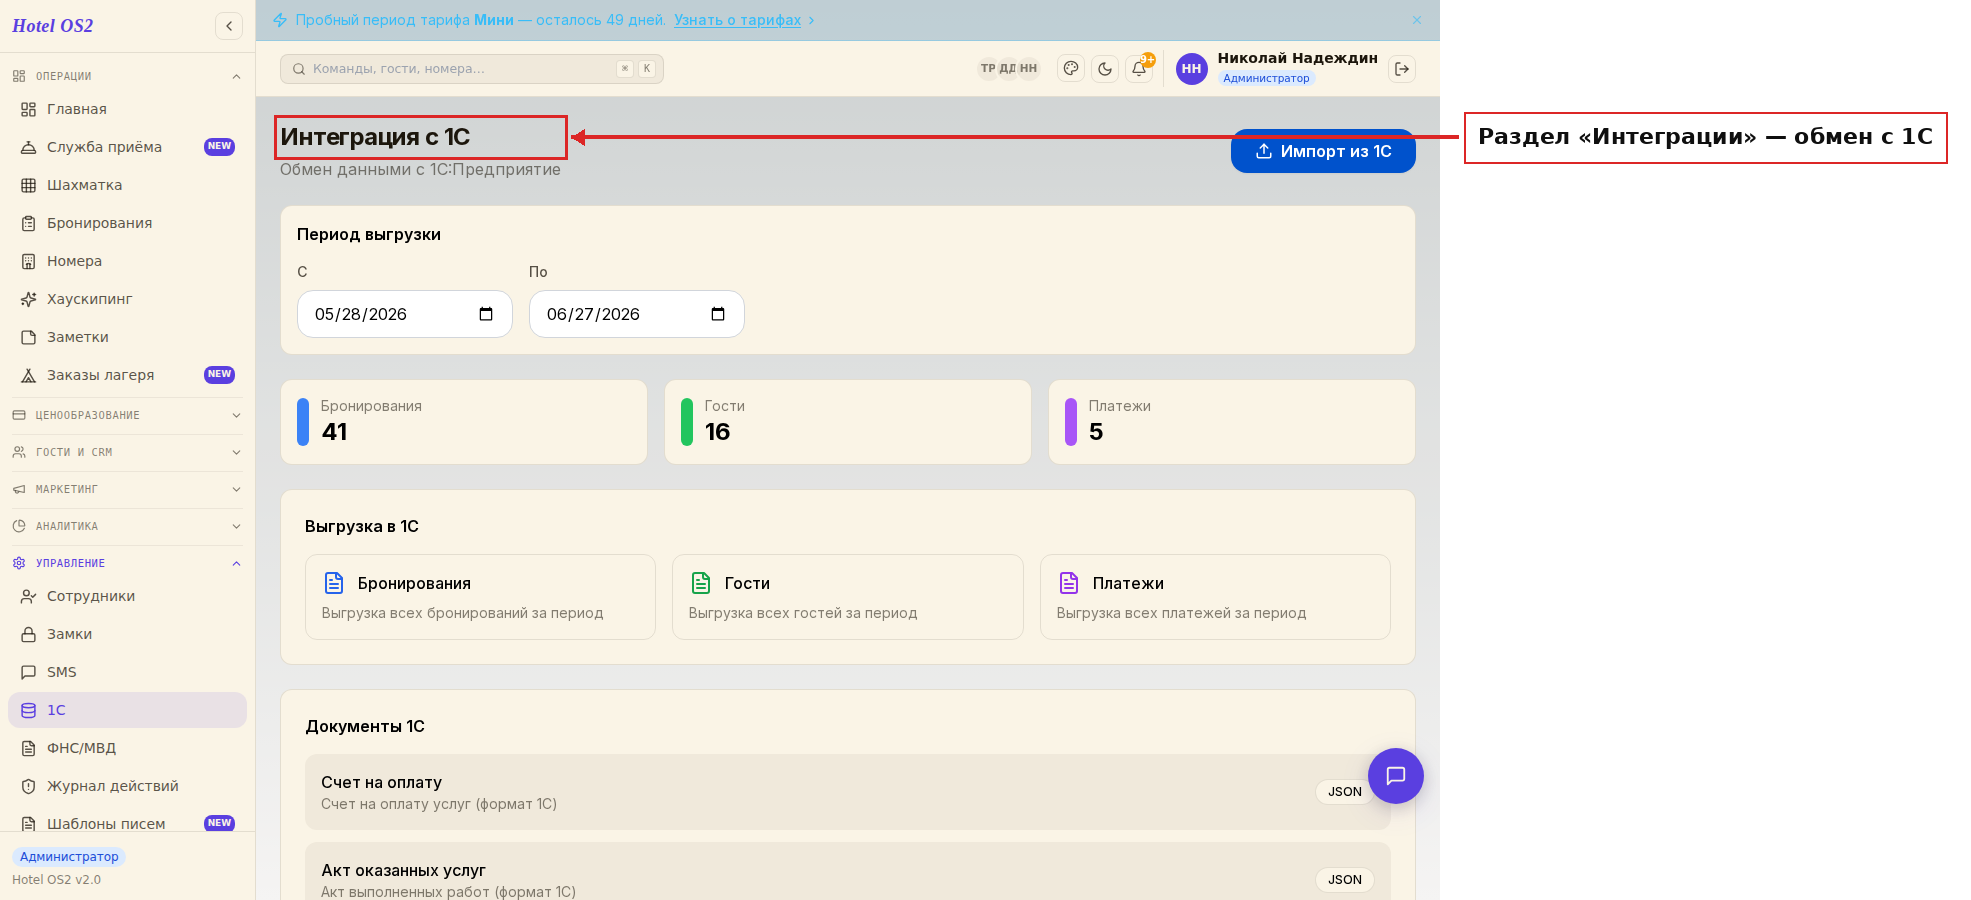Expand the Ценообразование section
This screenshot has height=900, width=1971.
(127, 415)
